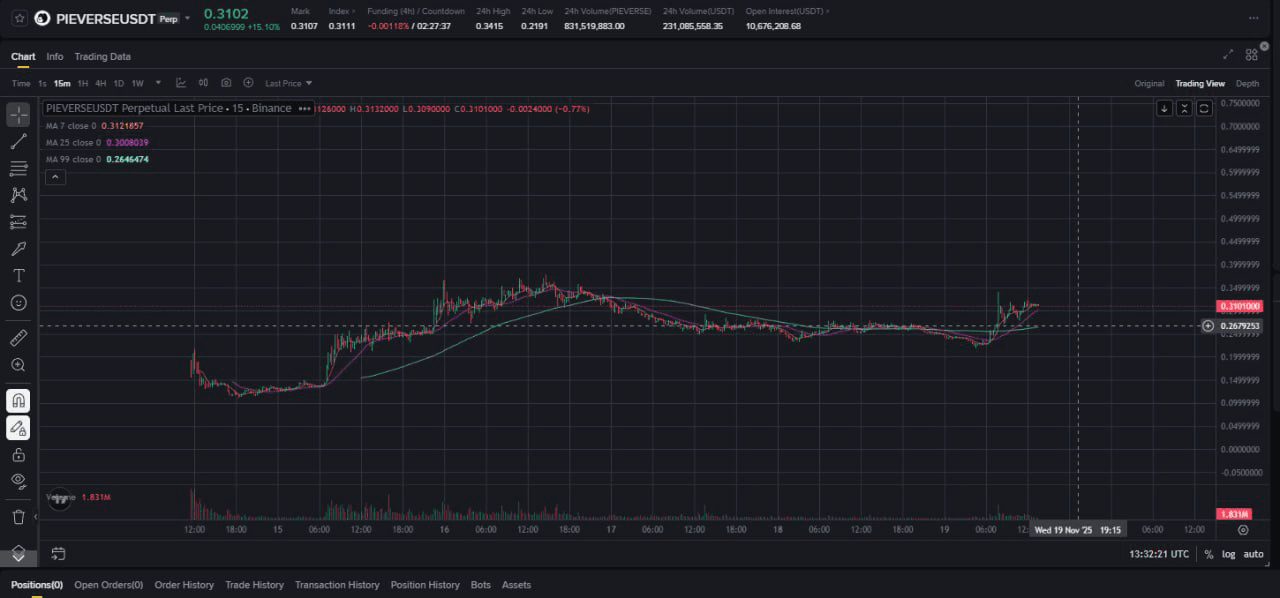Switch to Original chart view
The image size is (1280, 598).
pyautogui.click(x=1149, y=84)
